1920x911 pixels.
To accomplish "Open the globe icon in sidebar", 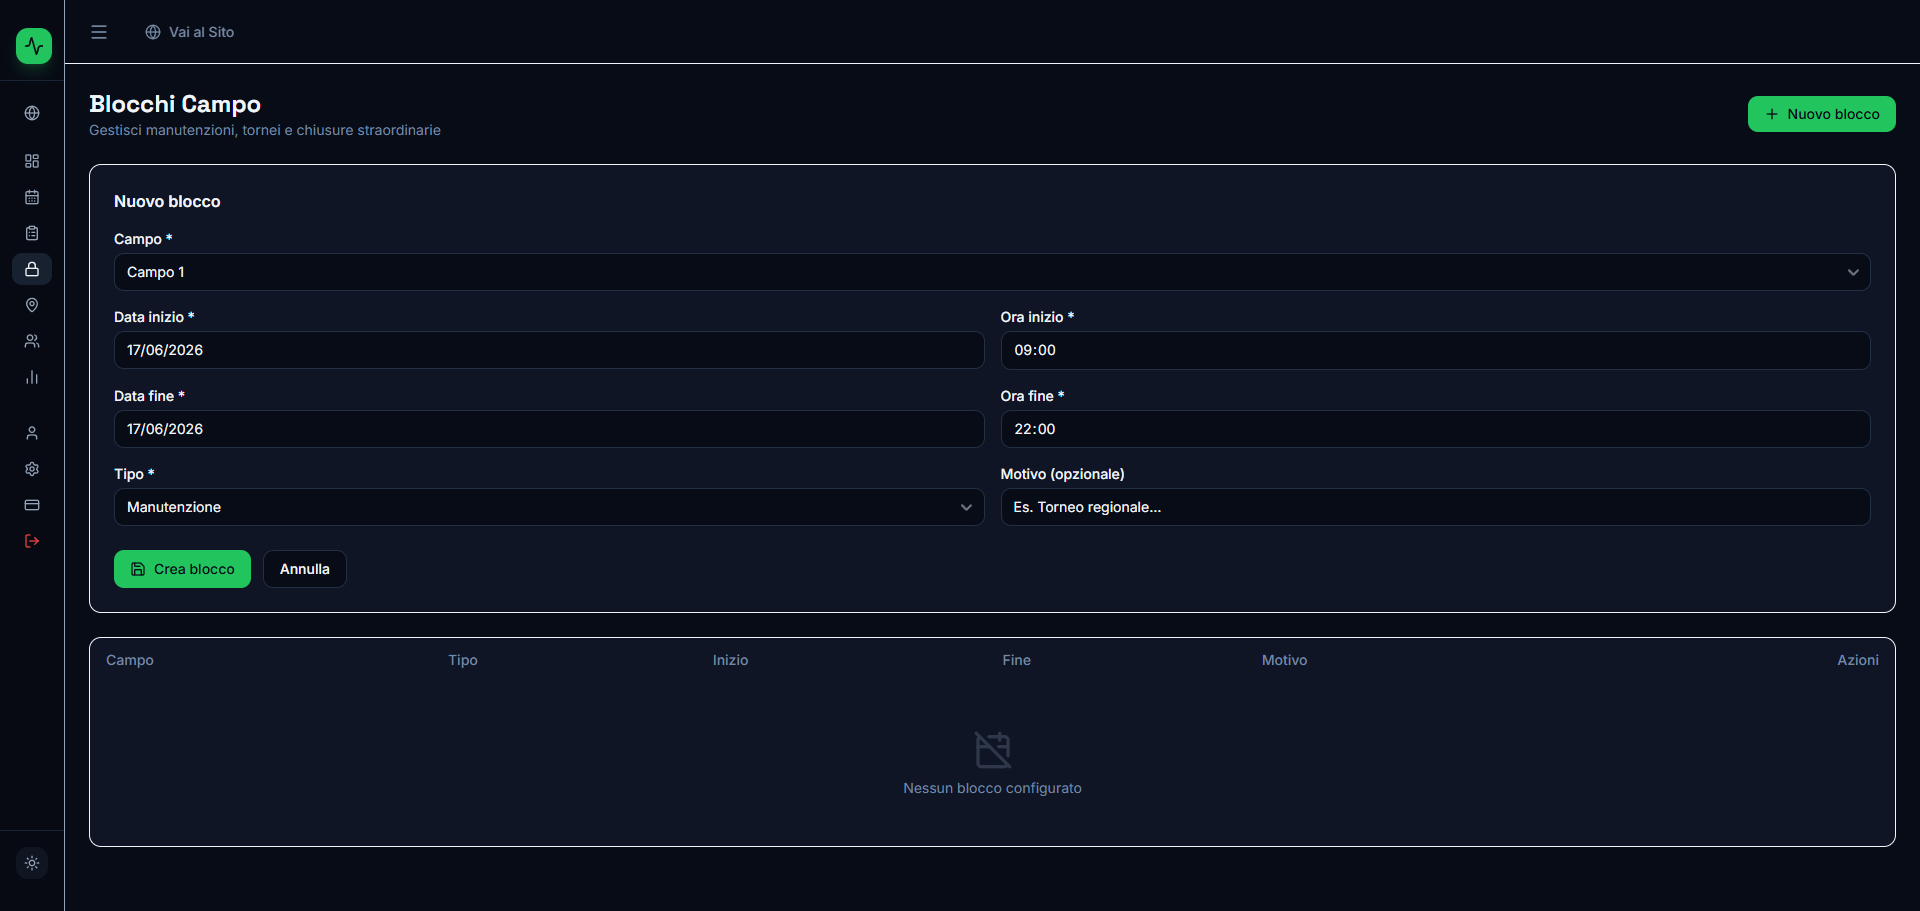I will coord(32,113).
